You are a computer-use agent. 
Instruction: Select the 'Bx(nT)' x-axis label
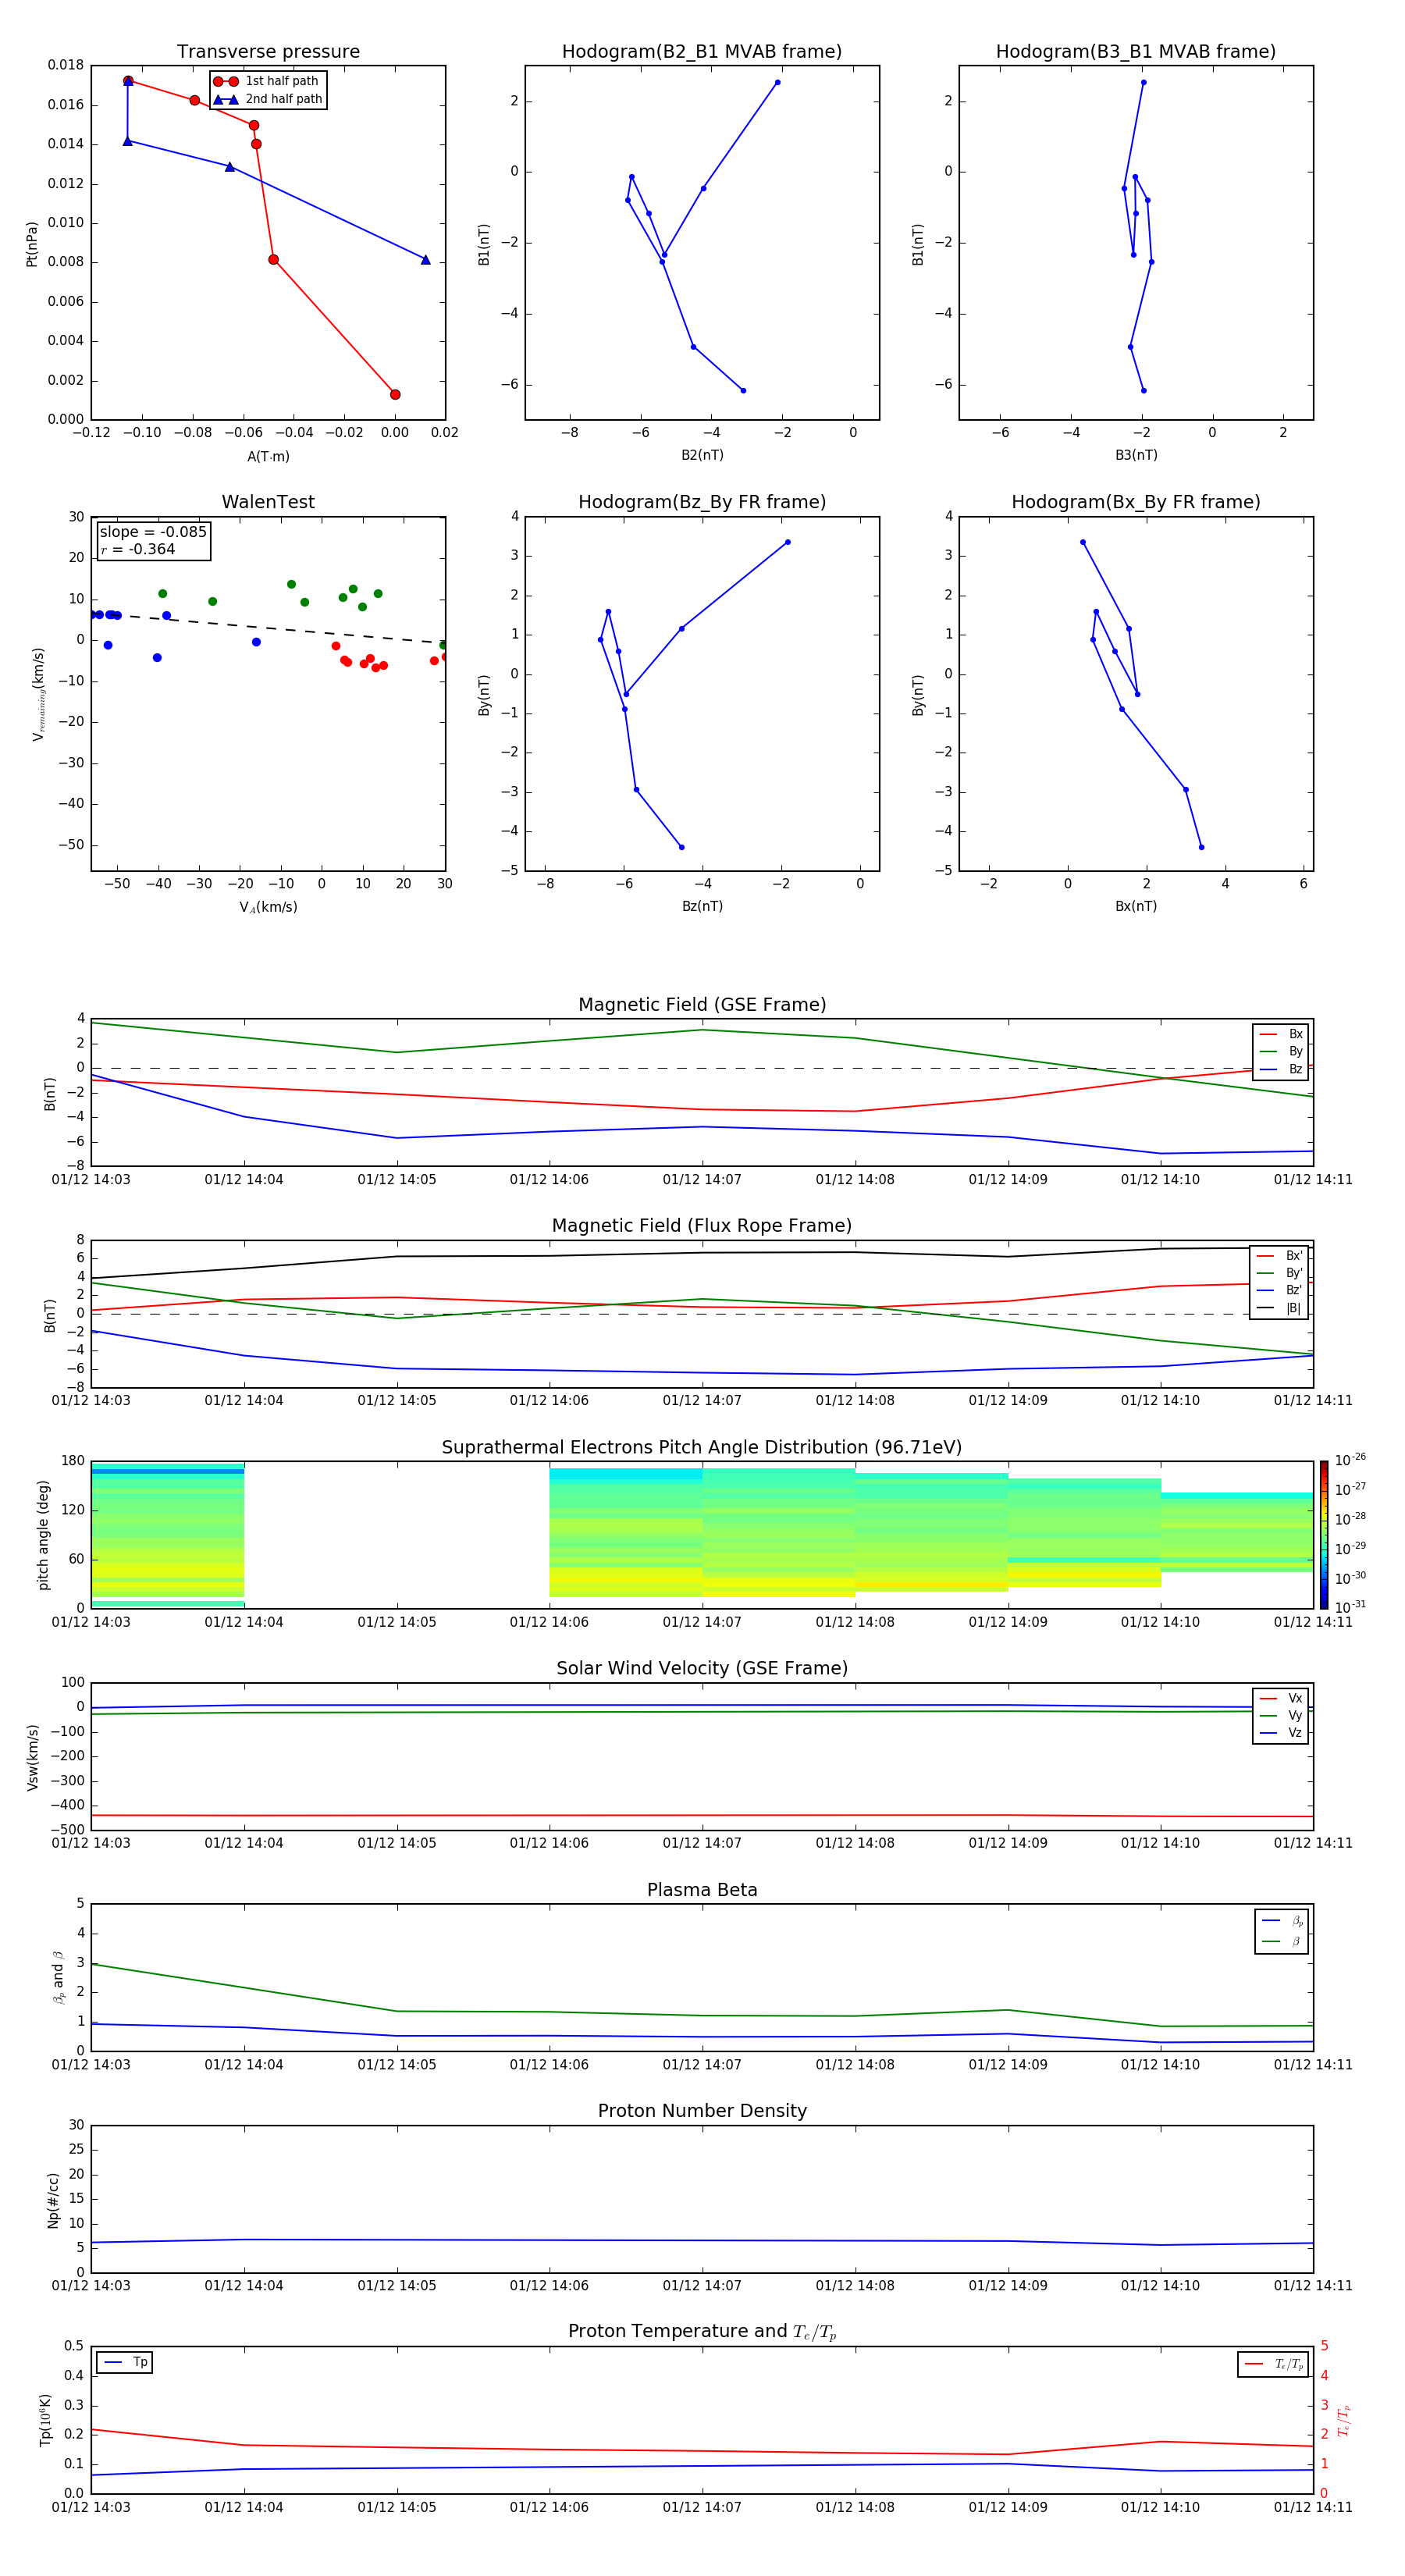point(1136,907)
